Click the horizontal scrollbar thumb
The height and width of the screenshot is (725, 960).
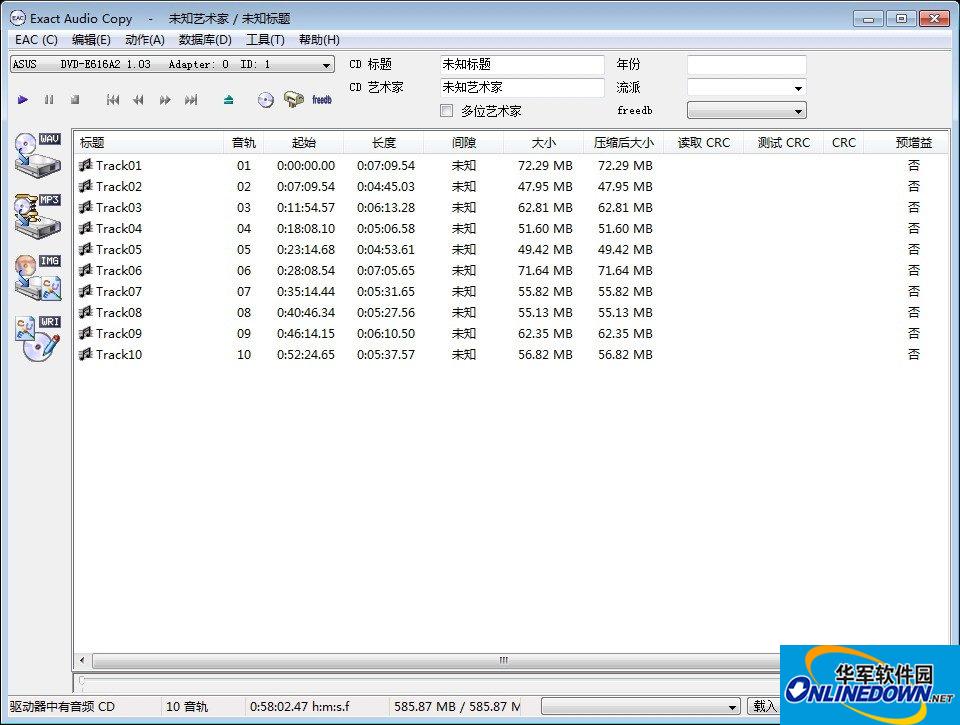pyautogui.click(x=503, y=661)
